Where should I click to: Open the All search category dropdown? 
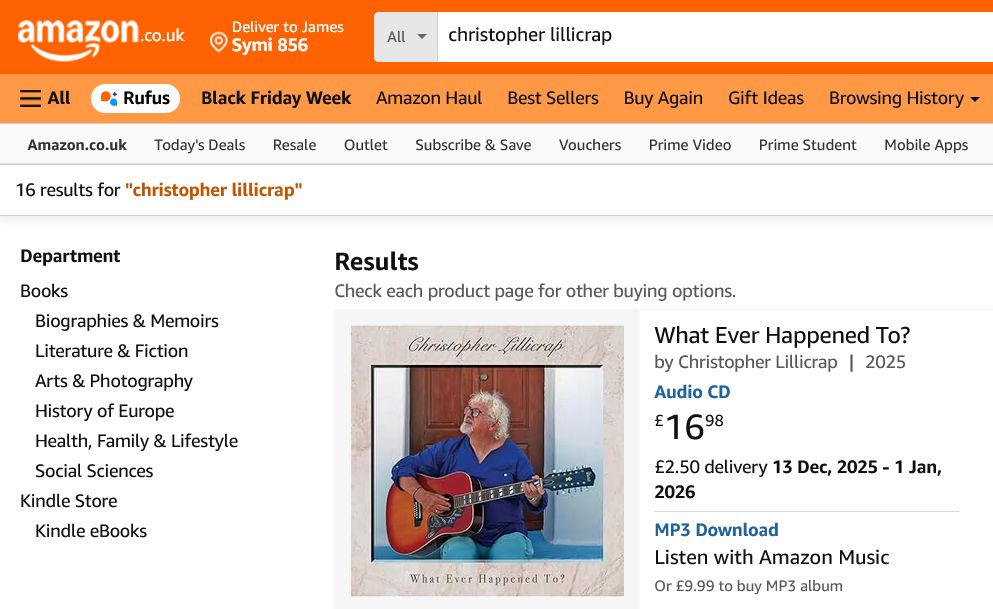click(x=406, y=37)
